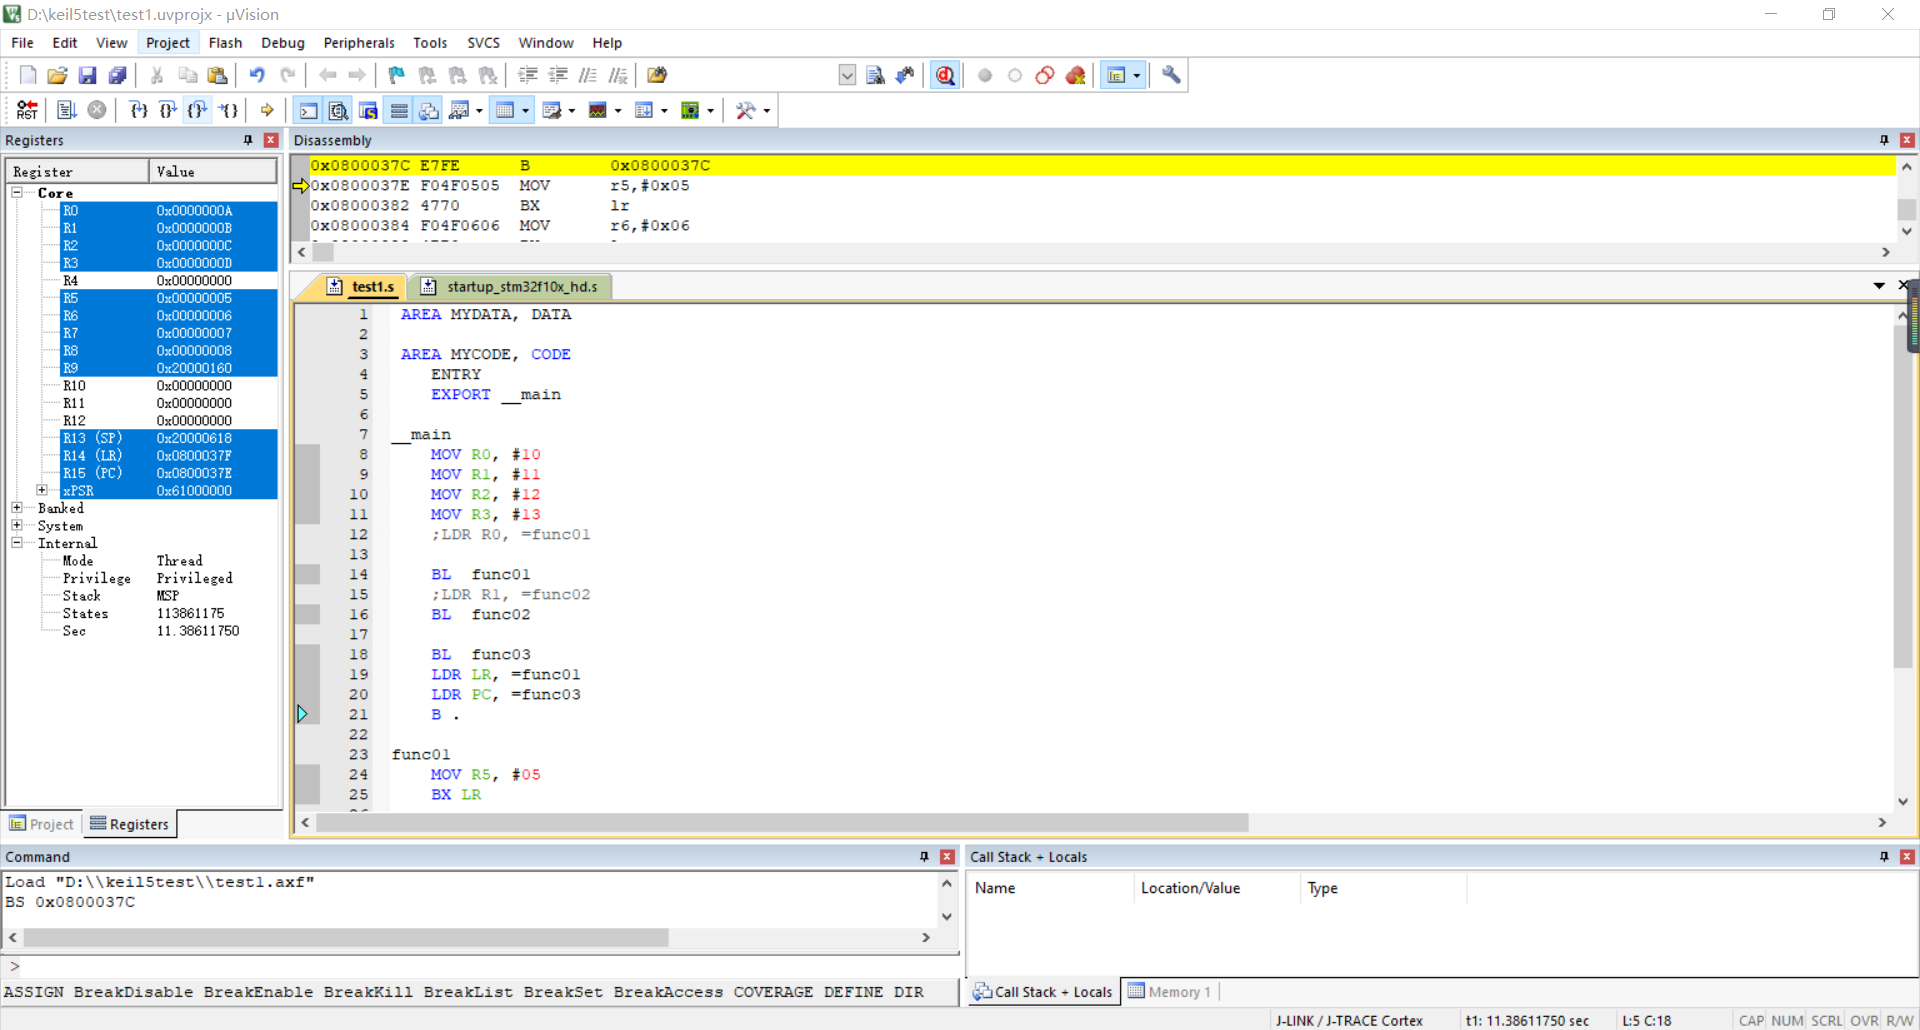Toggle auto-hide pin on Command panel
Screen dimensions: 1920x1030
tap(924, 856)
